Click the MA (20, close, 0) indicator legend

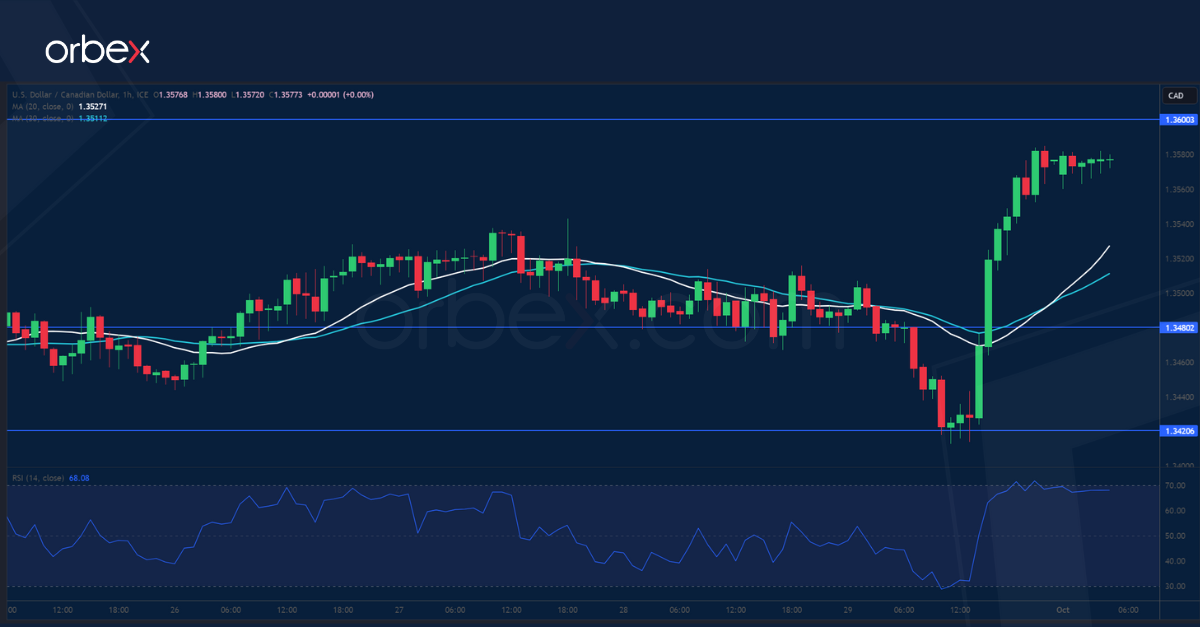(42, 107)
